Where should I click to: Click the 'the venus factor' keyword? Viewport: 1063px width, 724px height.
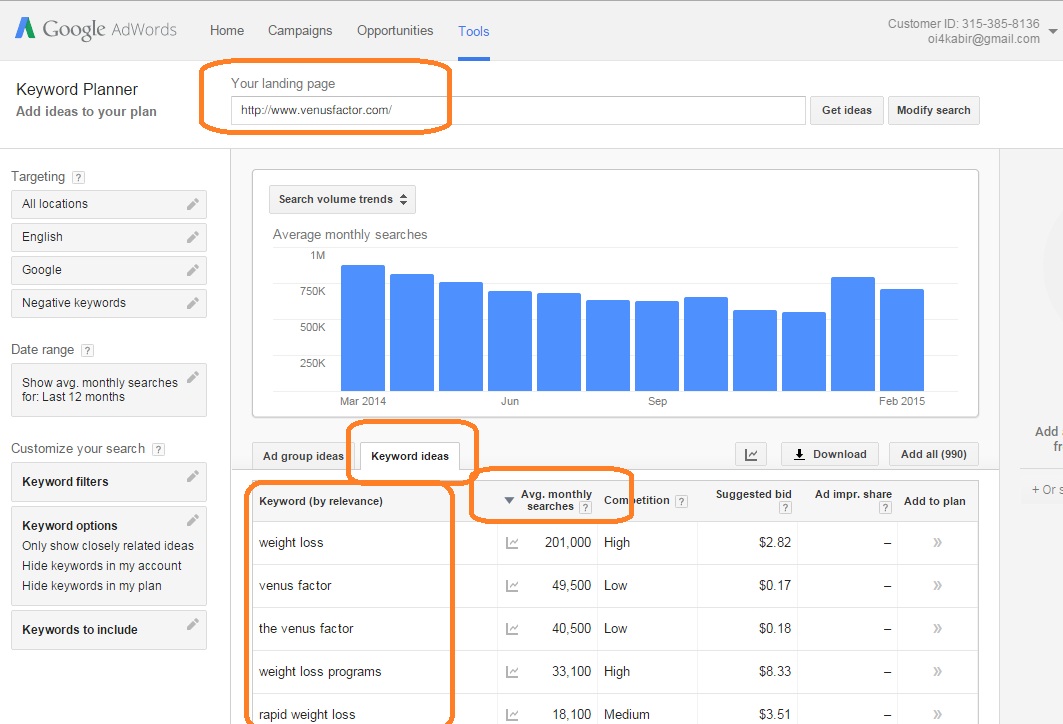tap(306, 628)
